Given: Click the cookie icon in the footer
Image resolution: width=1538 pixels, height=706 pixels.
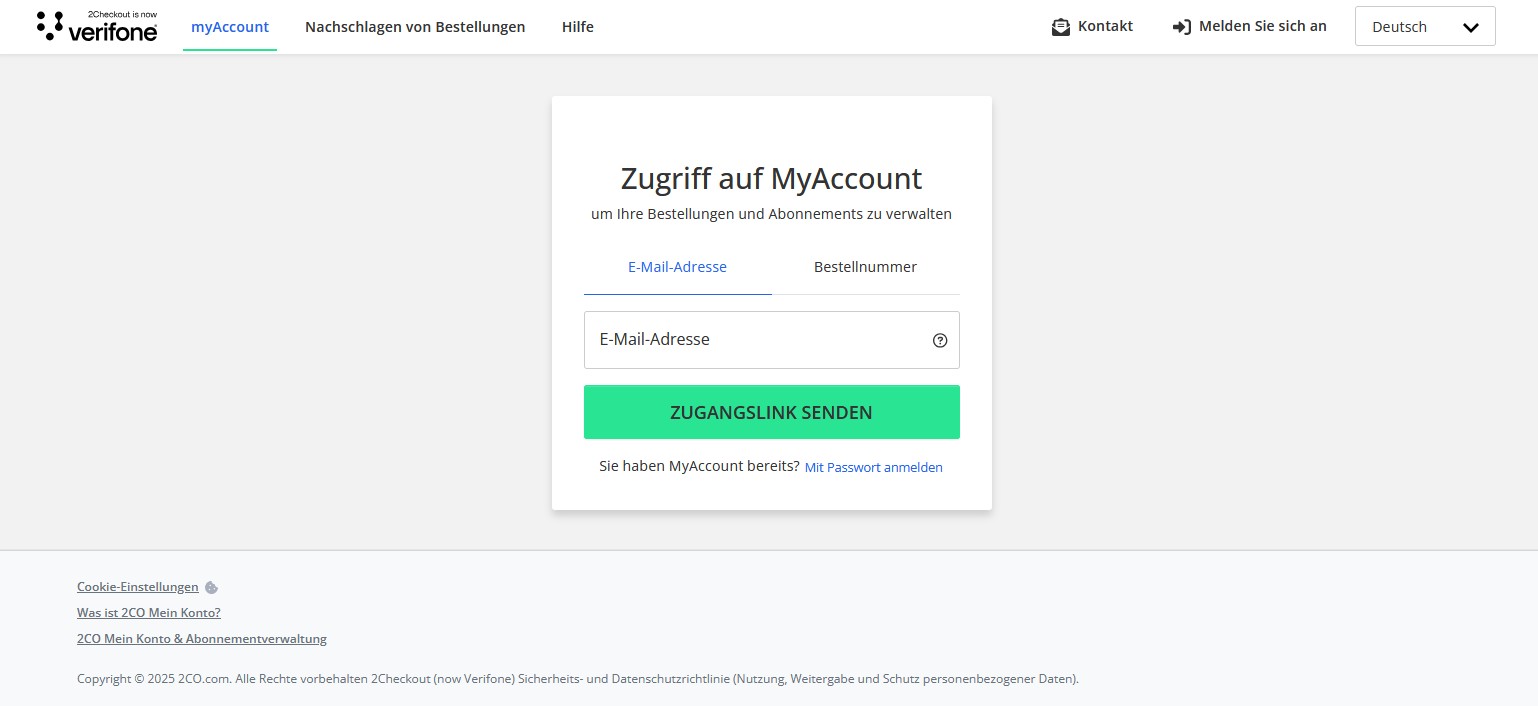Looking at the screenshot, I should (x=211, y=588).
